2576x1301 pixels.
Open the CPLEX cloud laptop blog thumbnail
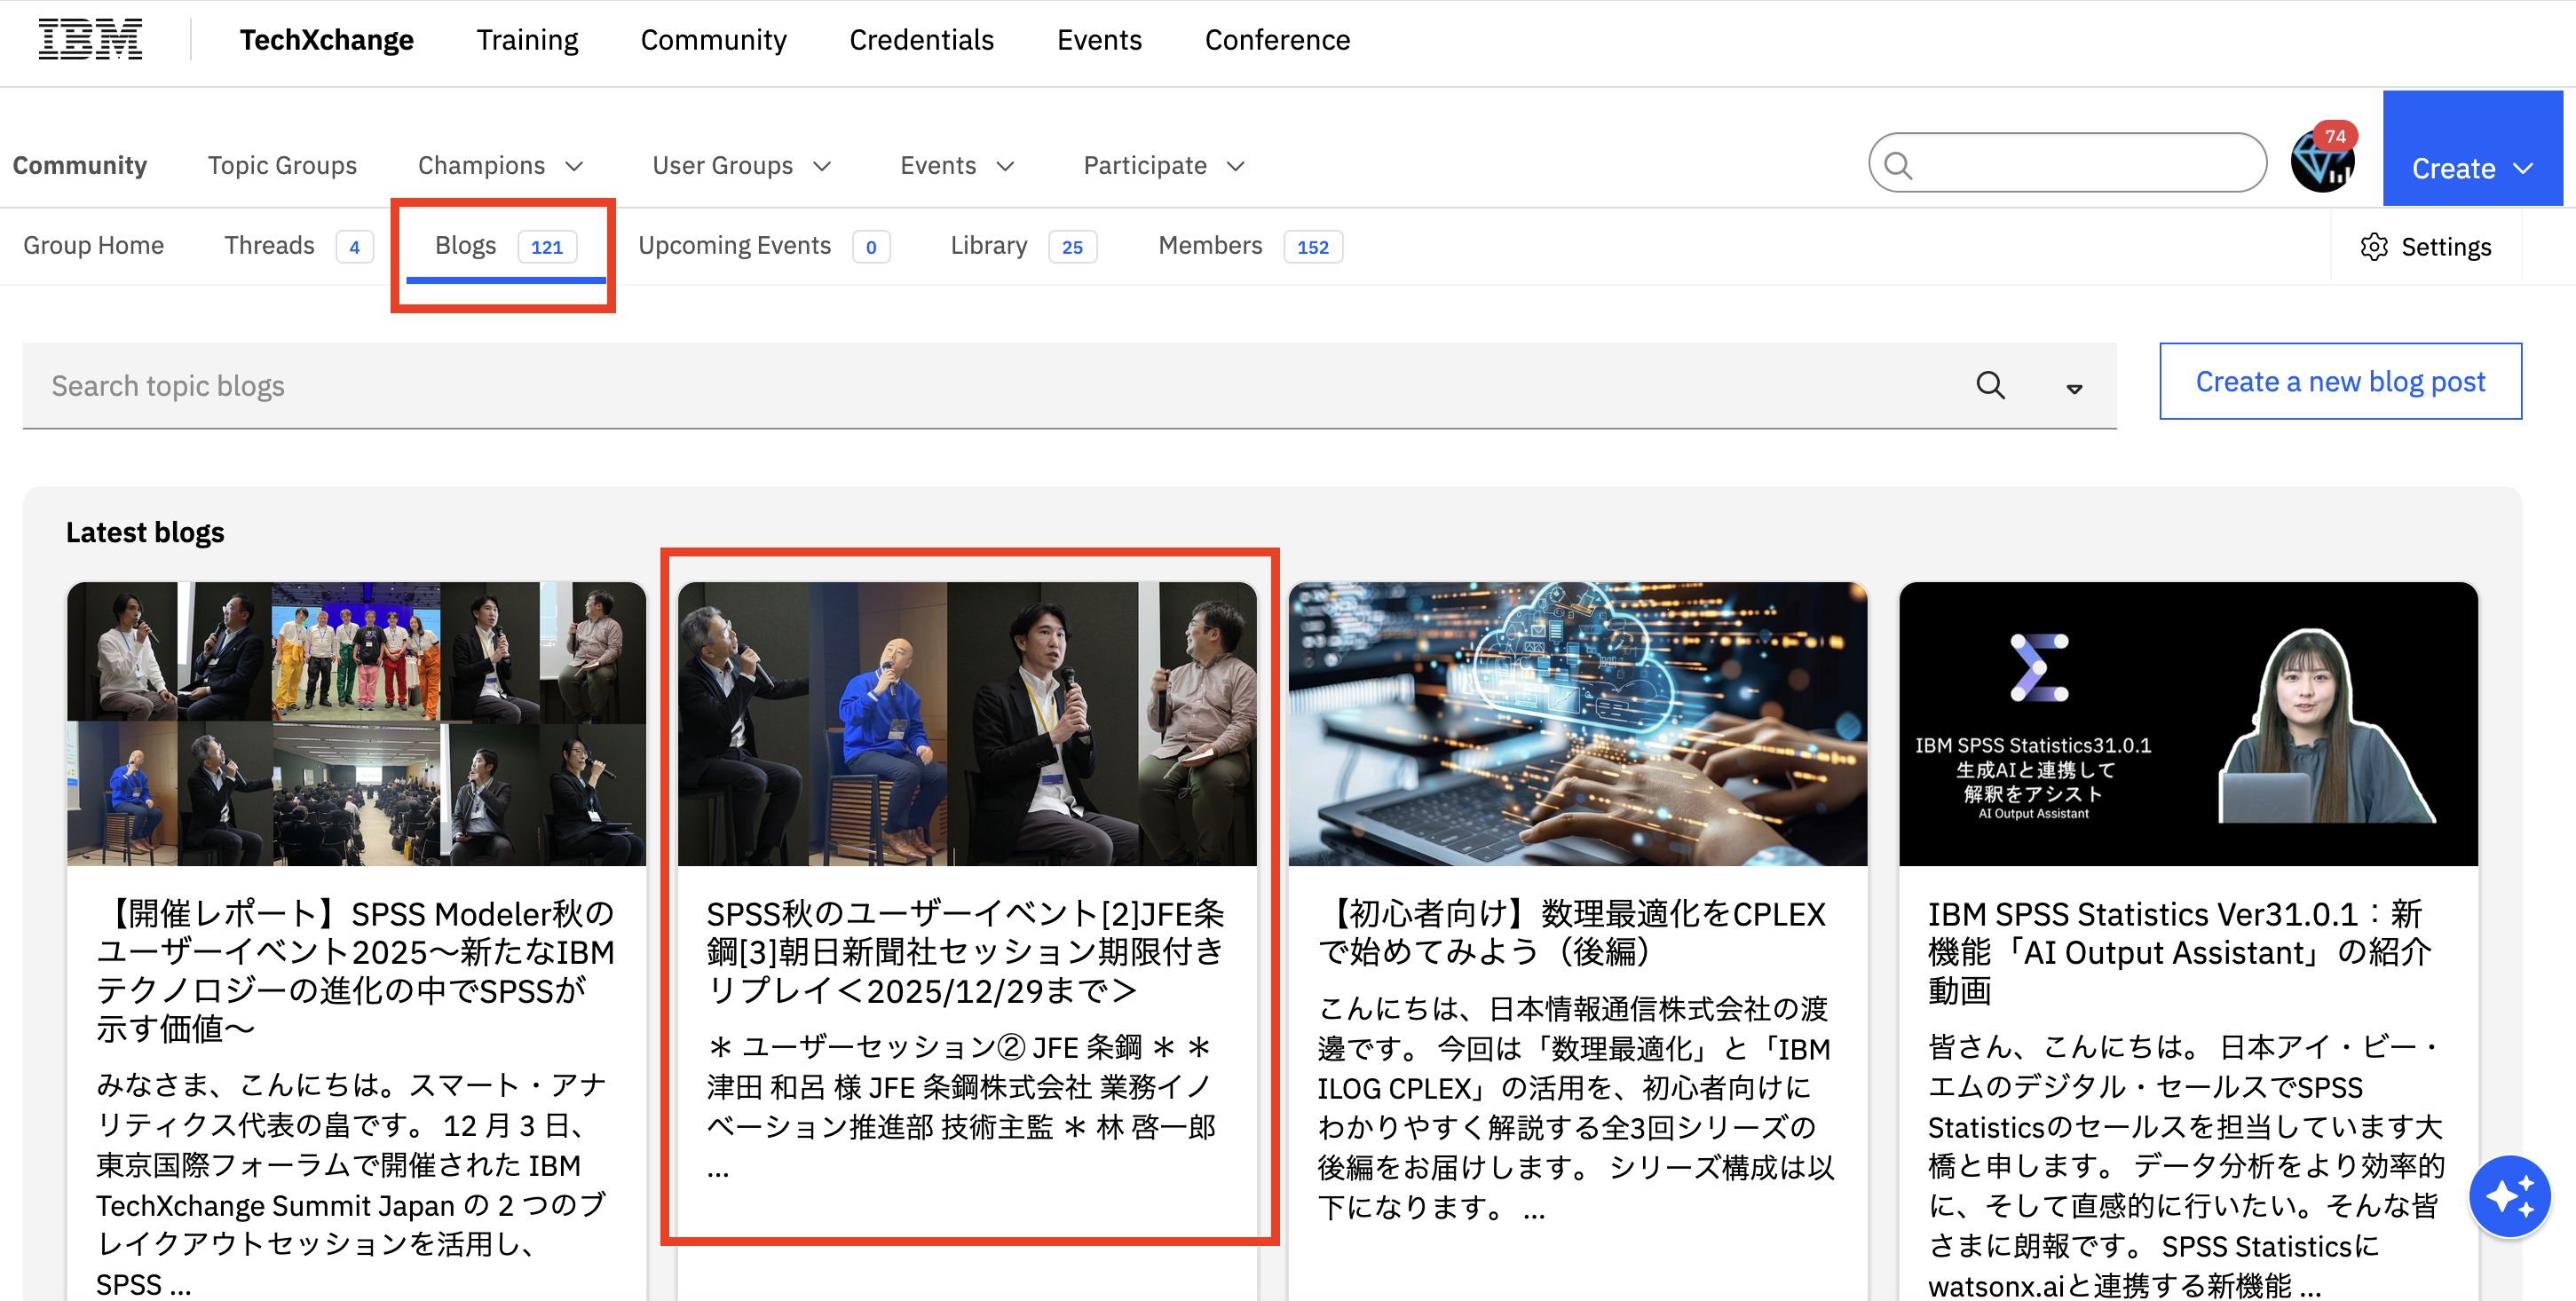[x=1577, y=723]
